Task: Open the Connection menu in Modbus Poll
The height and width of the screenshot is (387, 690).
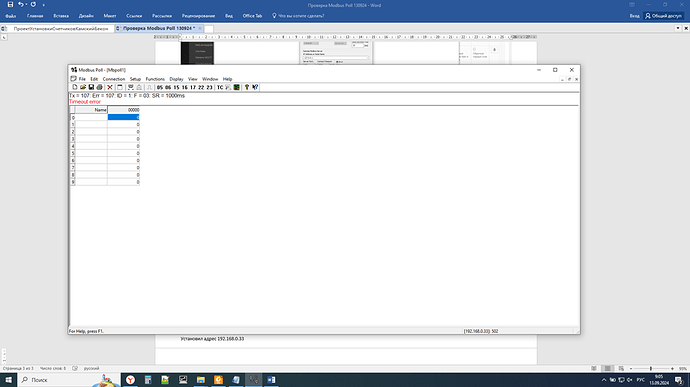Action: (x=114, y=79)
